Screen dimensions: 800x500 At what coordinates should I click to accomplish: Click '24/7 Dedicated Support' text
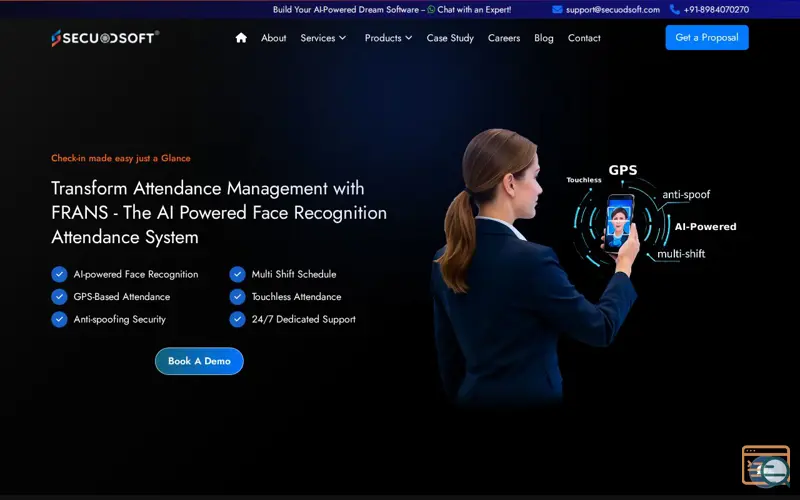(x=304, y=319)
